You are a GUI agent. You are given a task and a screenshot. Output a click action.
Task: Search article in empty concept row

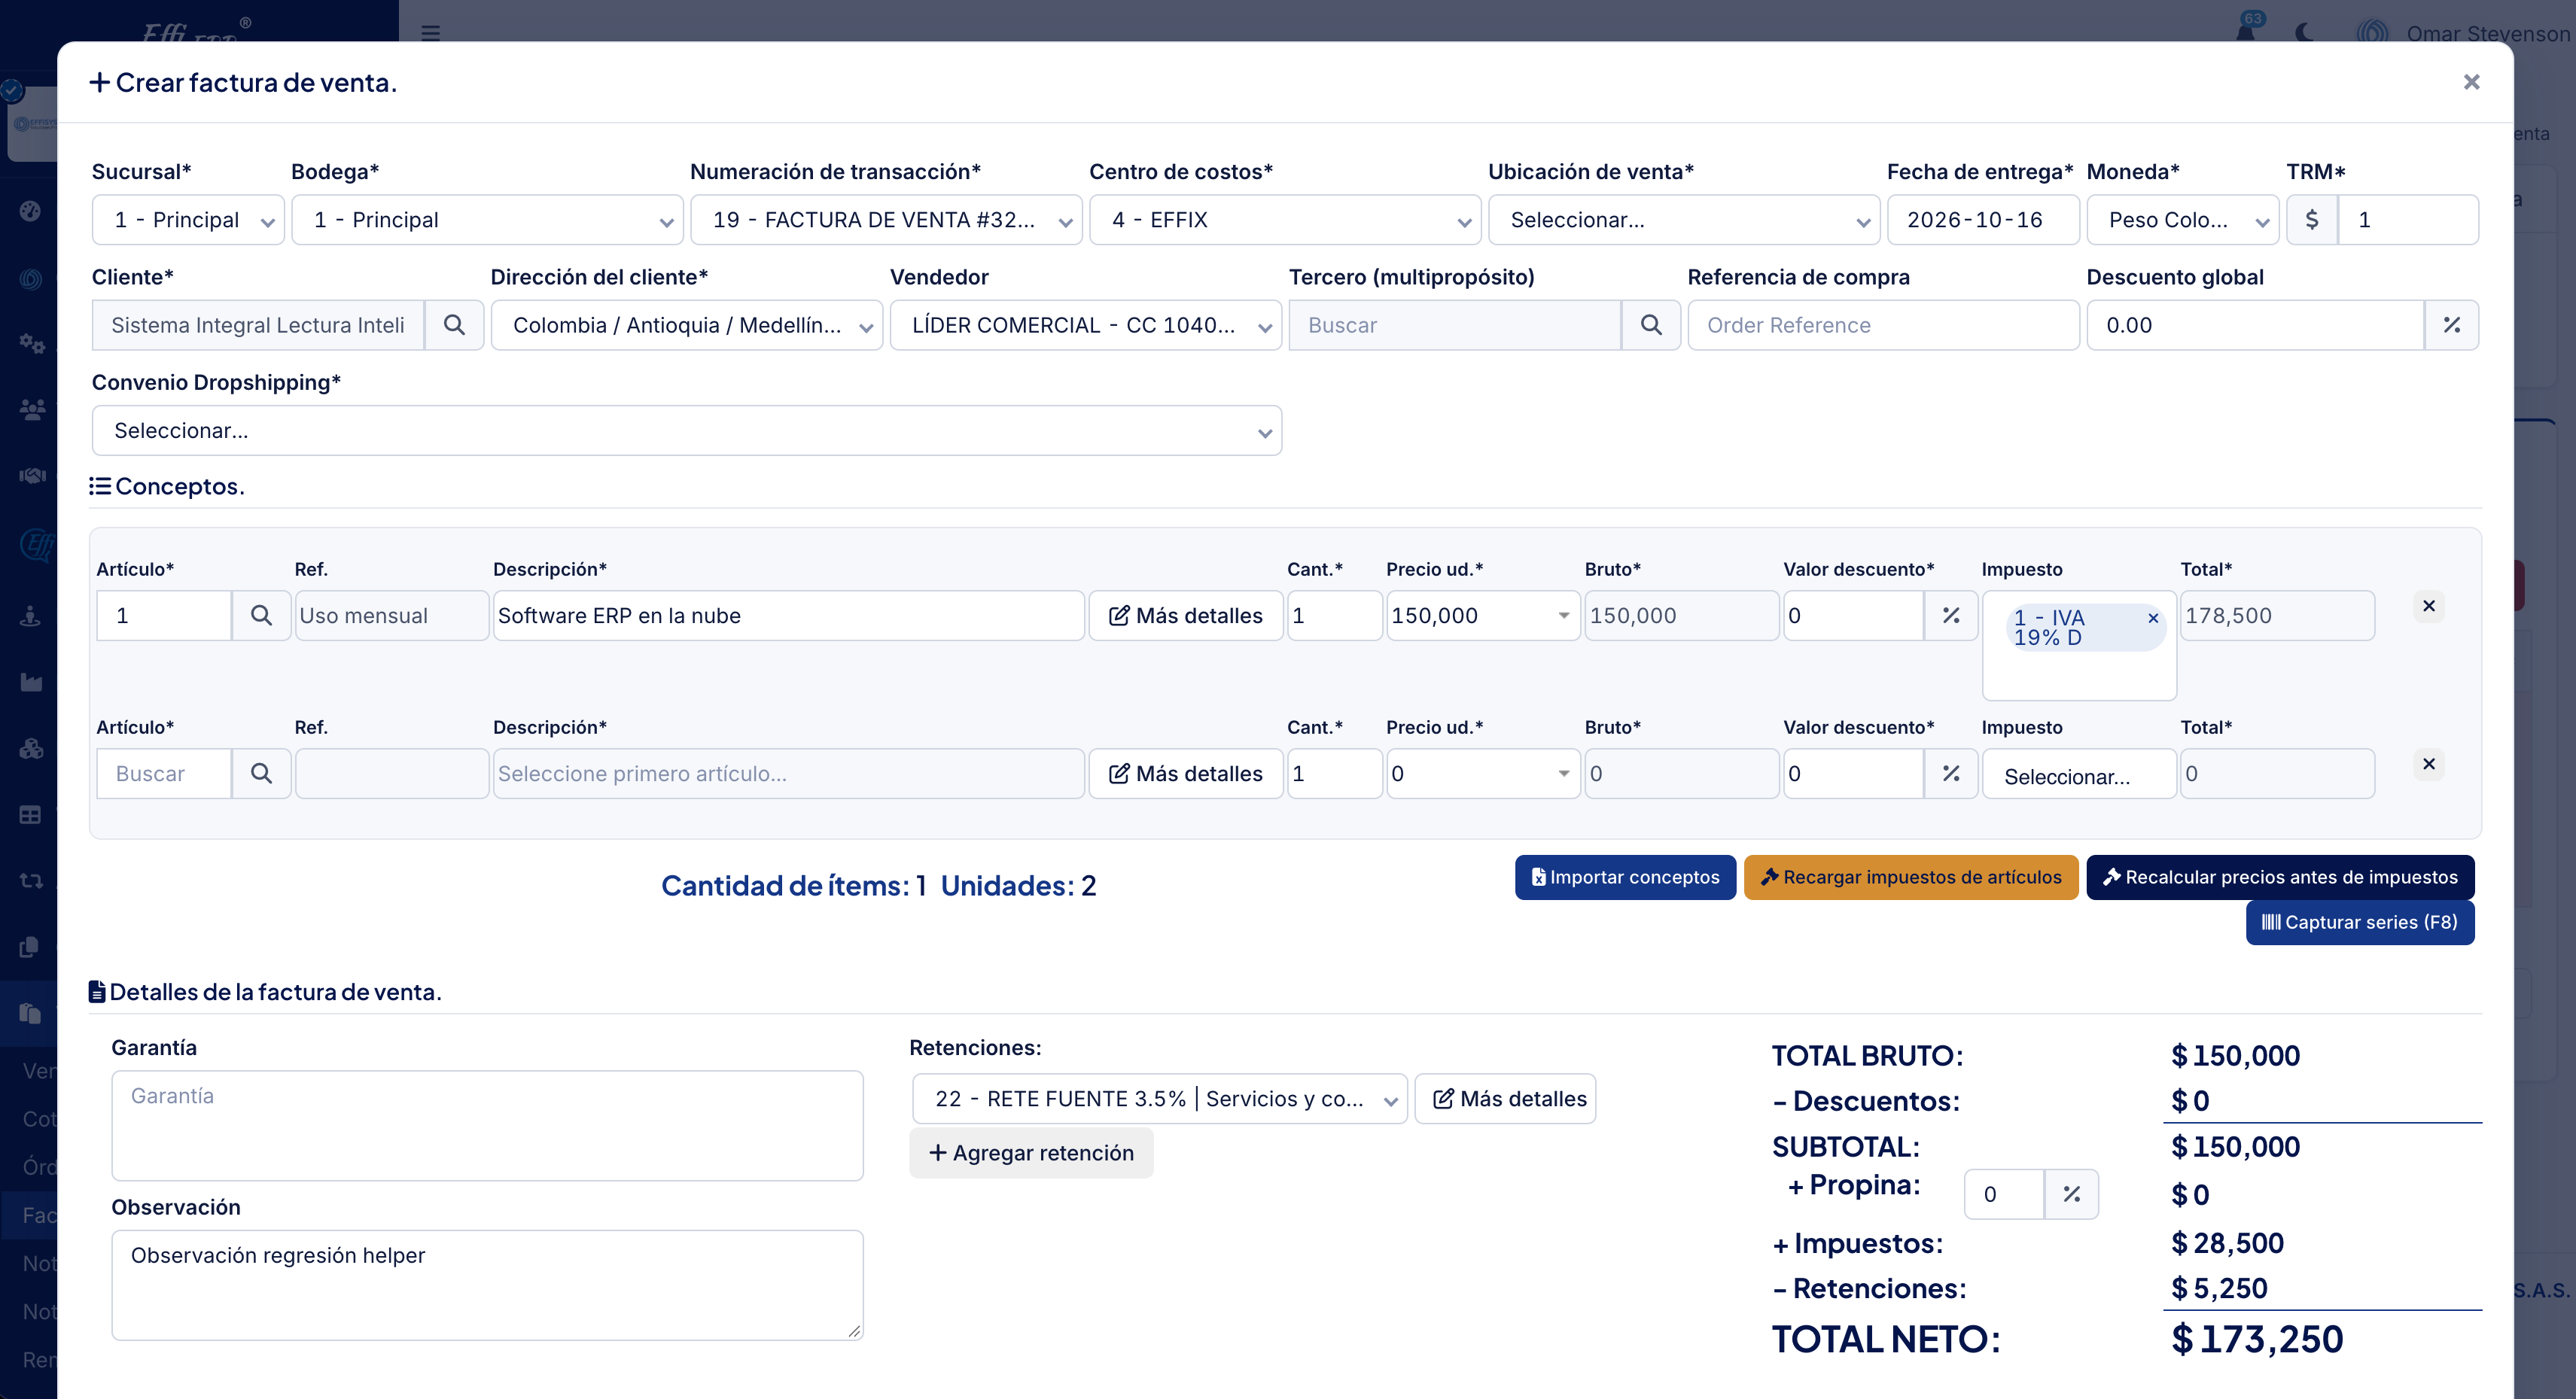pyautogui.click(x=261, y=773)
